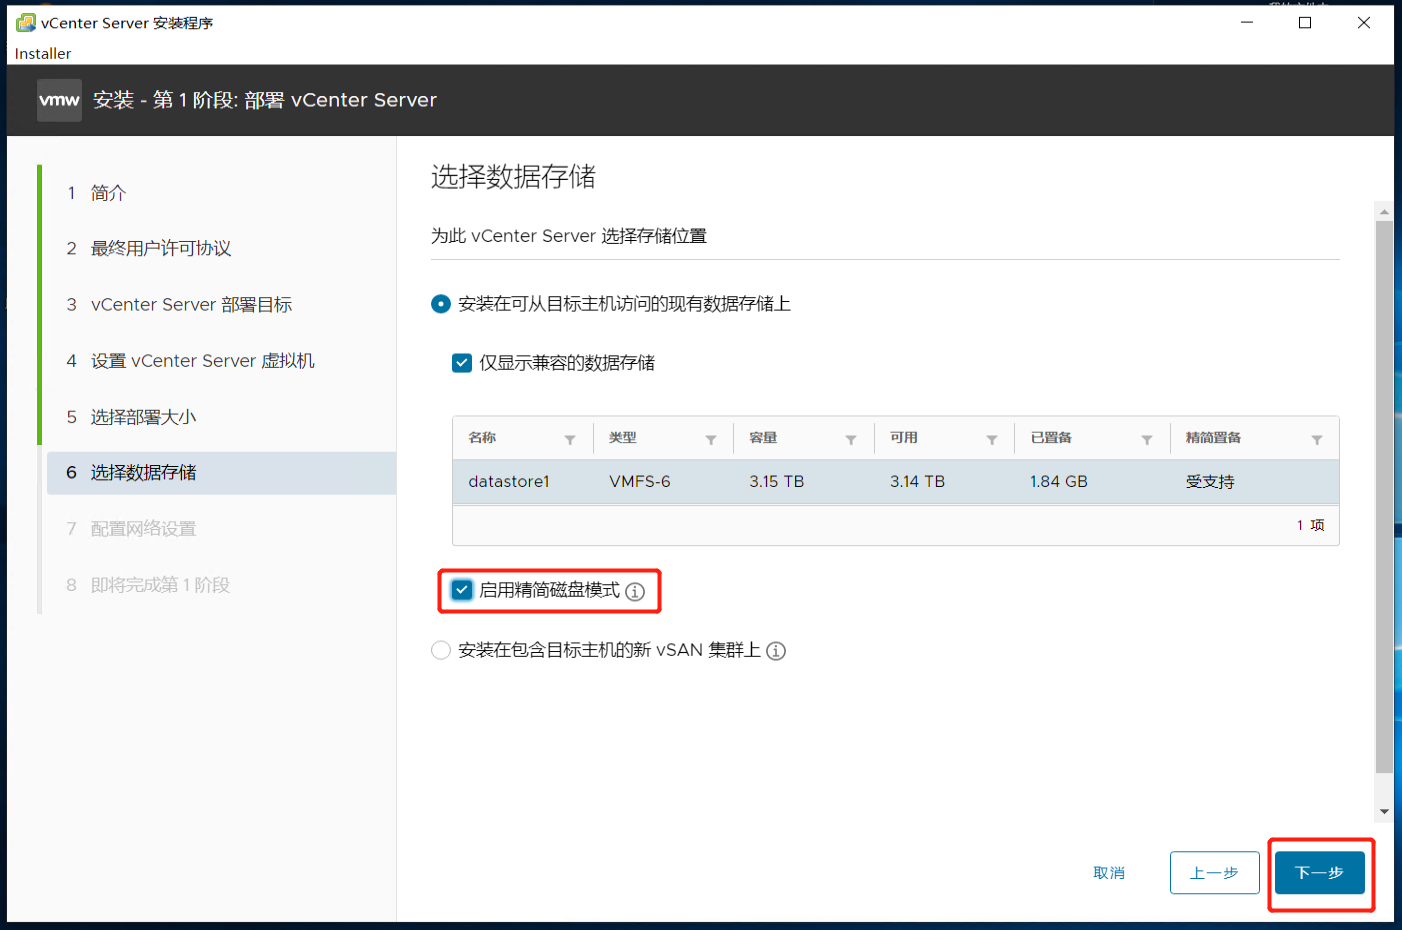Click the info icon beside 启用精简磁盘模式

click(x=637, y=591)
